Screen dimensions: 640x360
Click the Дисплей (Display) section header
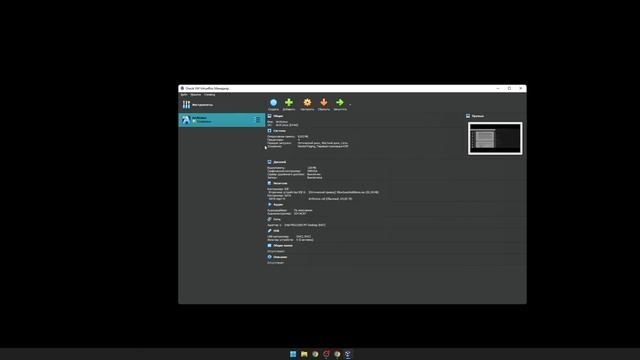(x=280, y=162)
